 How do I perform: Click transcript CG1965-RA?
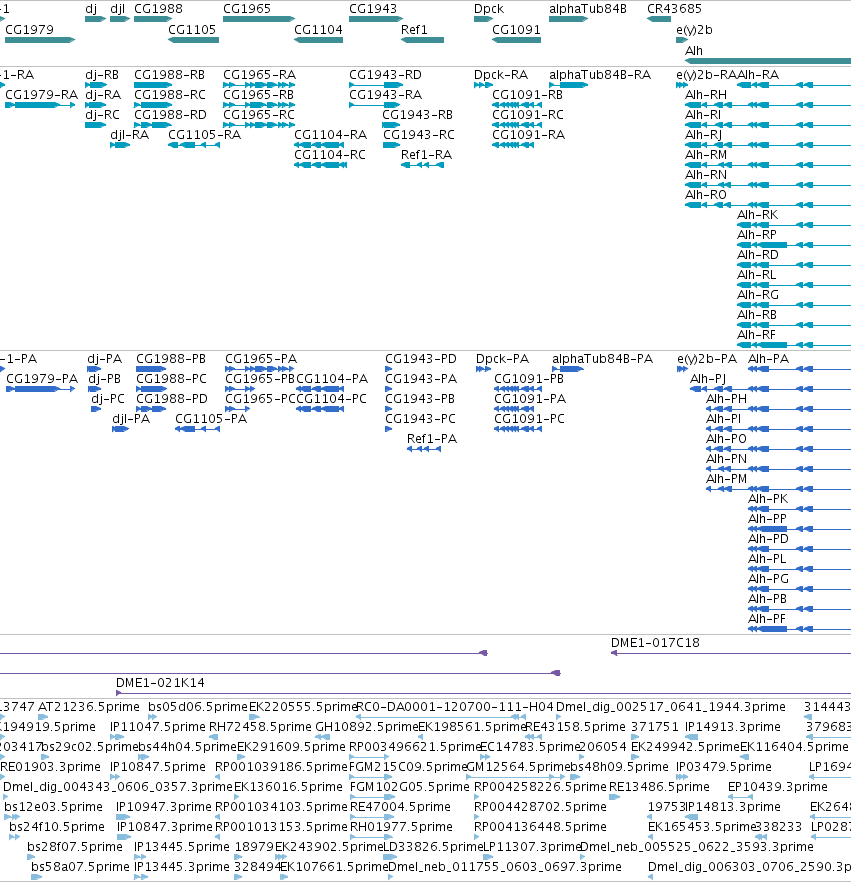[x=259, y=85]
